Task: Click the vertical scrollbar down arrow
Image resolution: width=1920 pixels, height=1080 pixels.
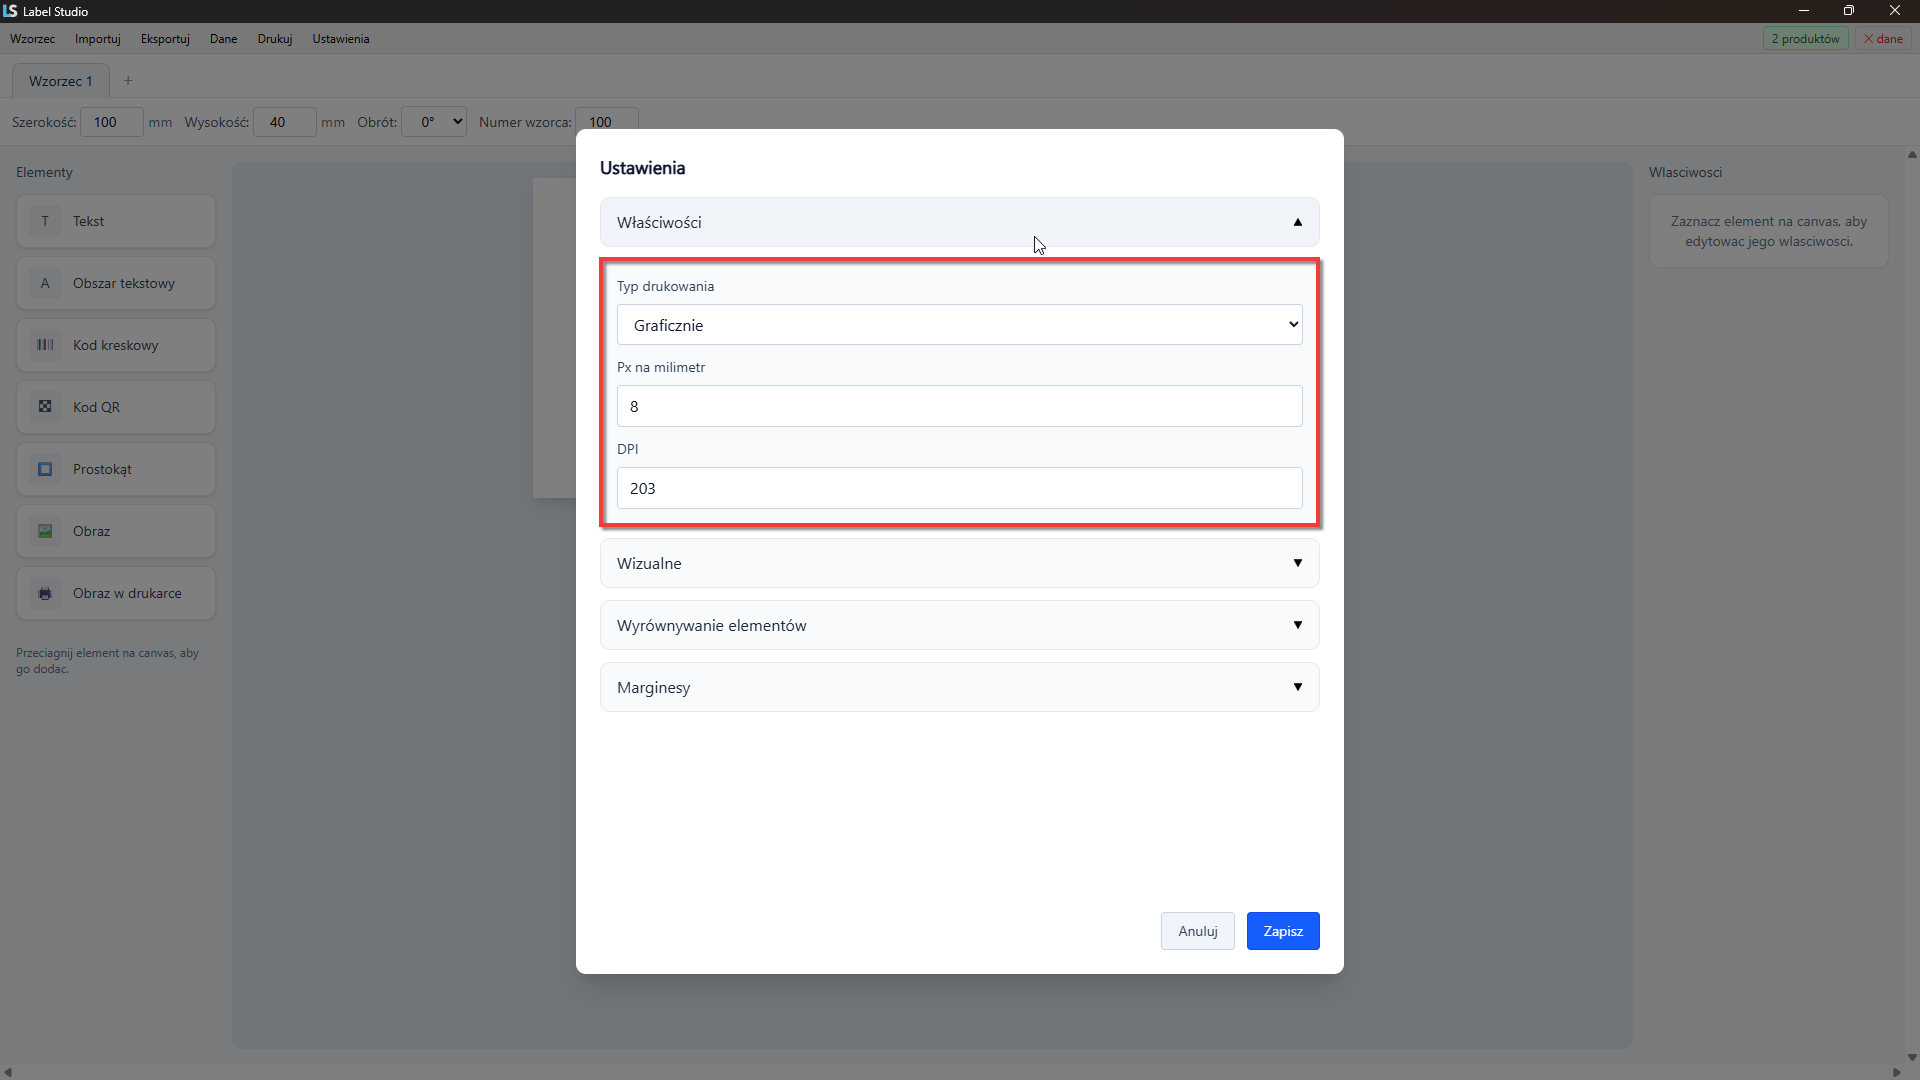Action: click(x=1912, y=1057)
